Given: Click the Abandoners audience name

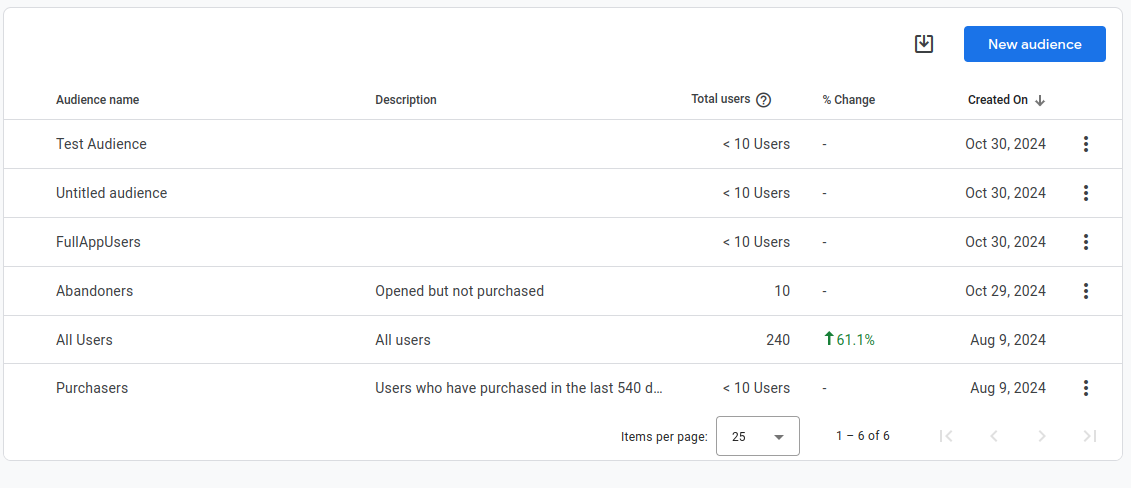Looking at the screenshot, I should click(x=94, y=291).
